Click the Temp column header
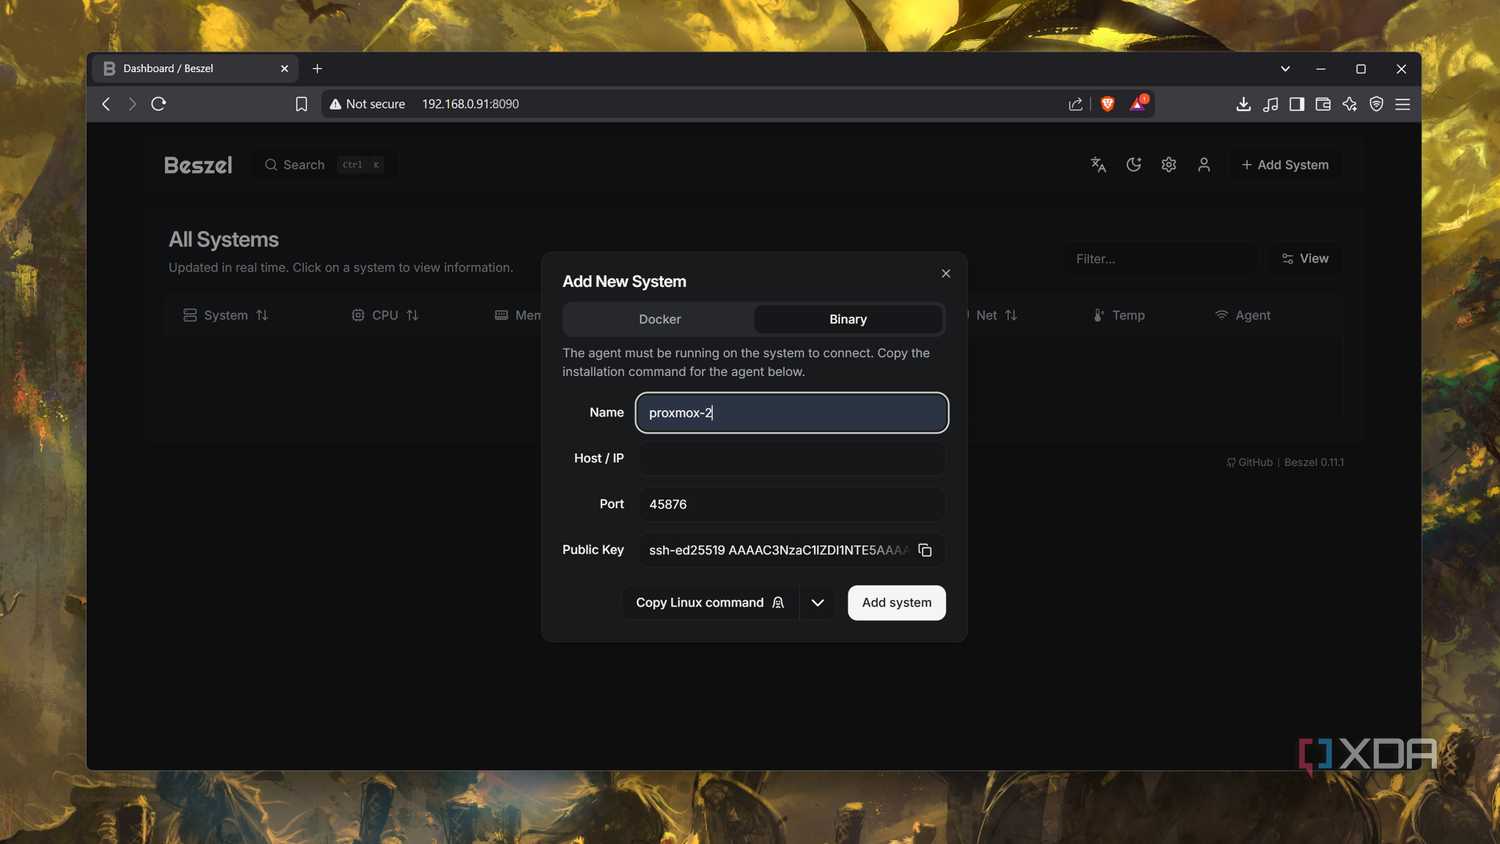The image size is (1500, 844). (x=1119, y=315)
